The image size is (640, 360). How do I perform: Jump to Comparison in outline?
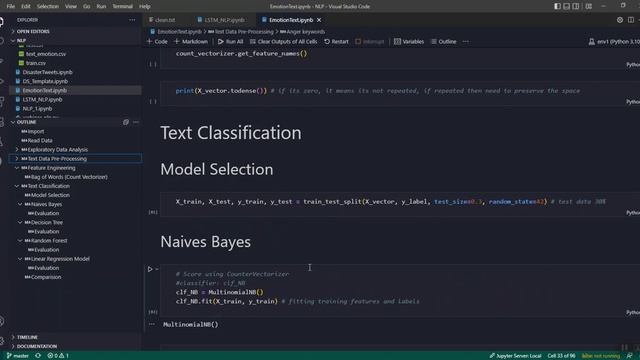[46, 277]
